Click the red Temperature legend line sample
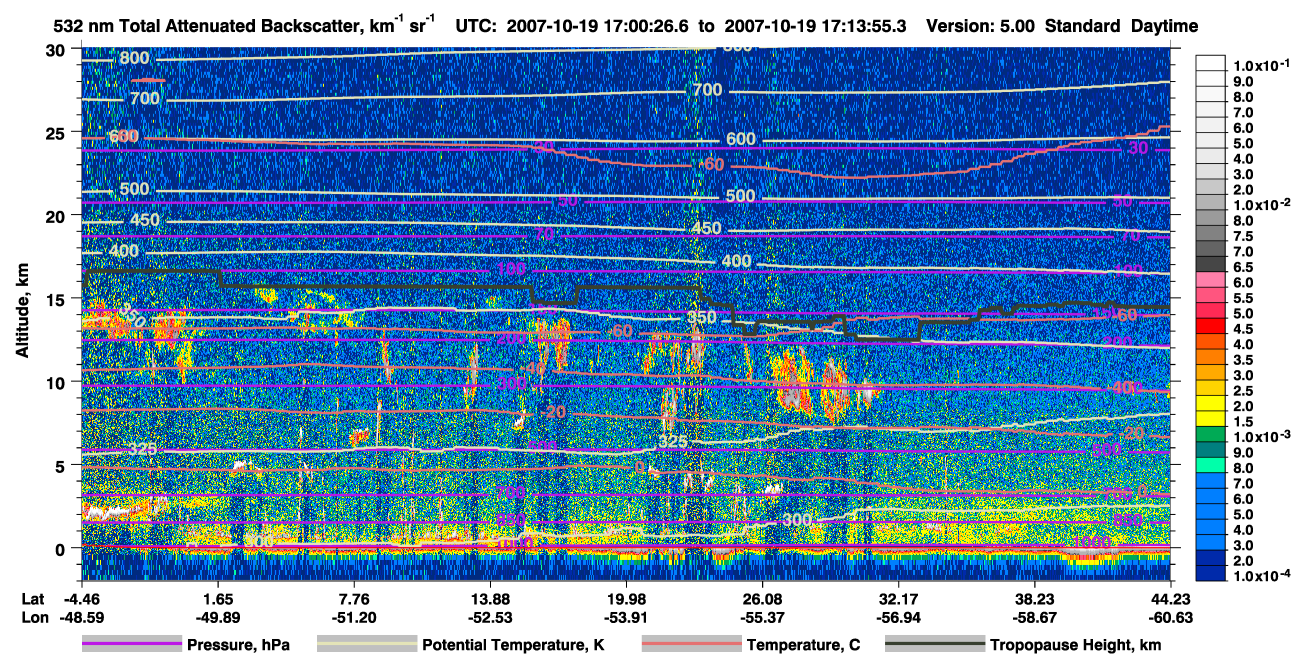Screen dimensions: 1300x667 point(692,645)
